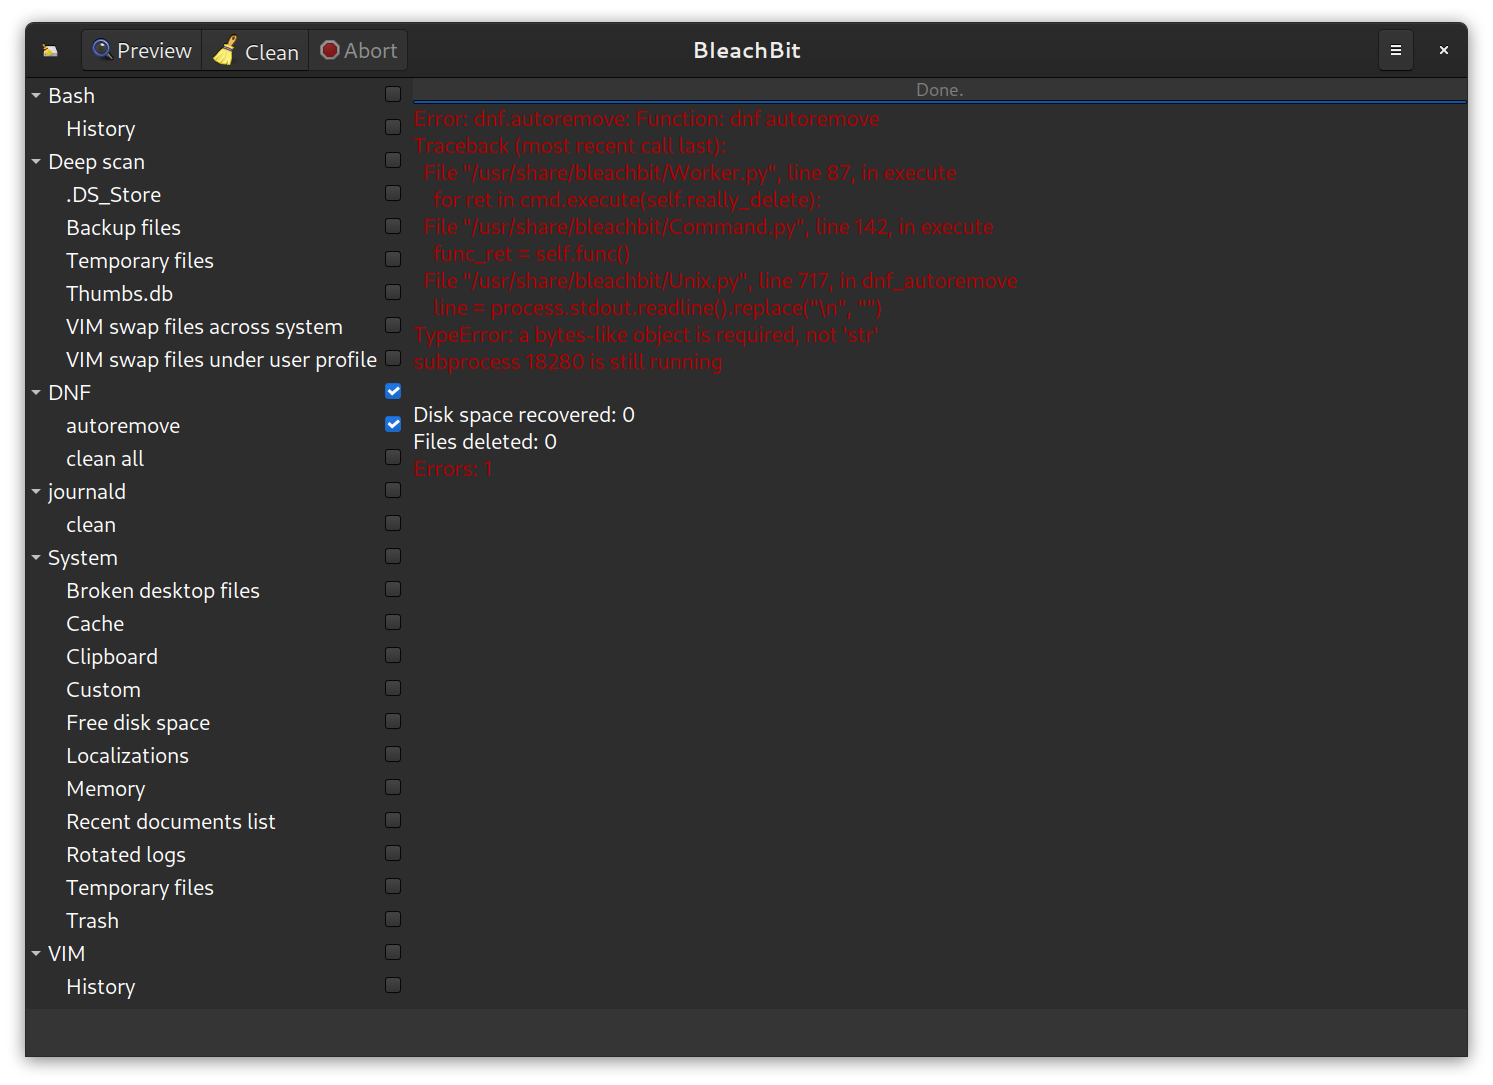1493x1085 pixels.
Task: Select the clean all item under DNF
Action: (x=105, y=458)
